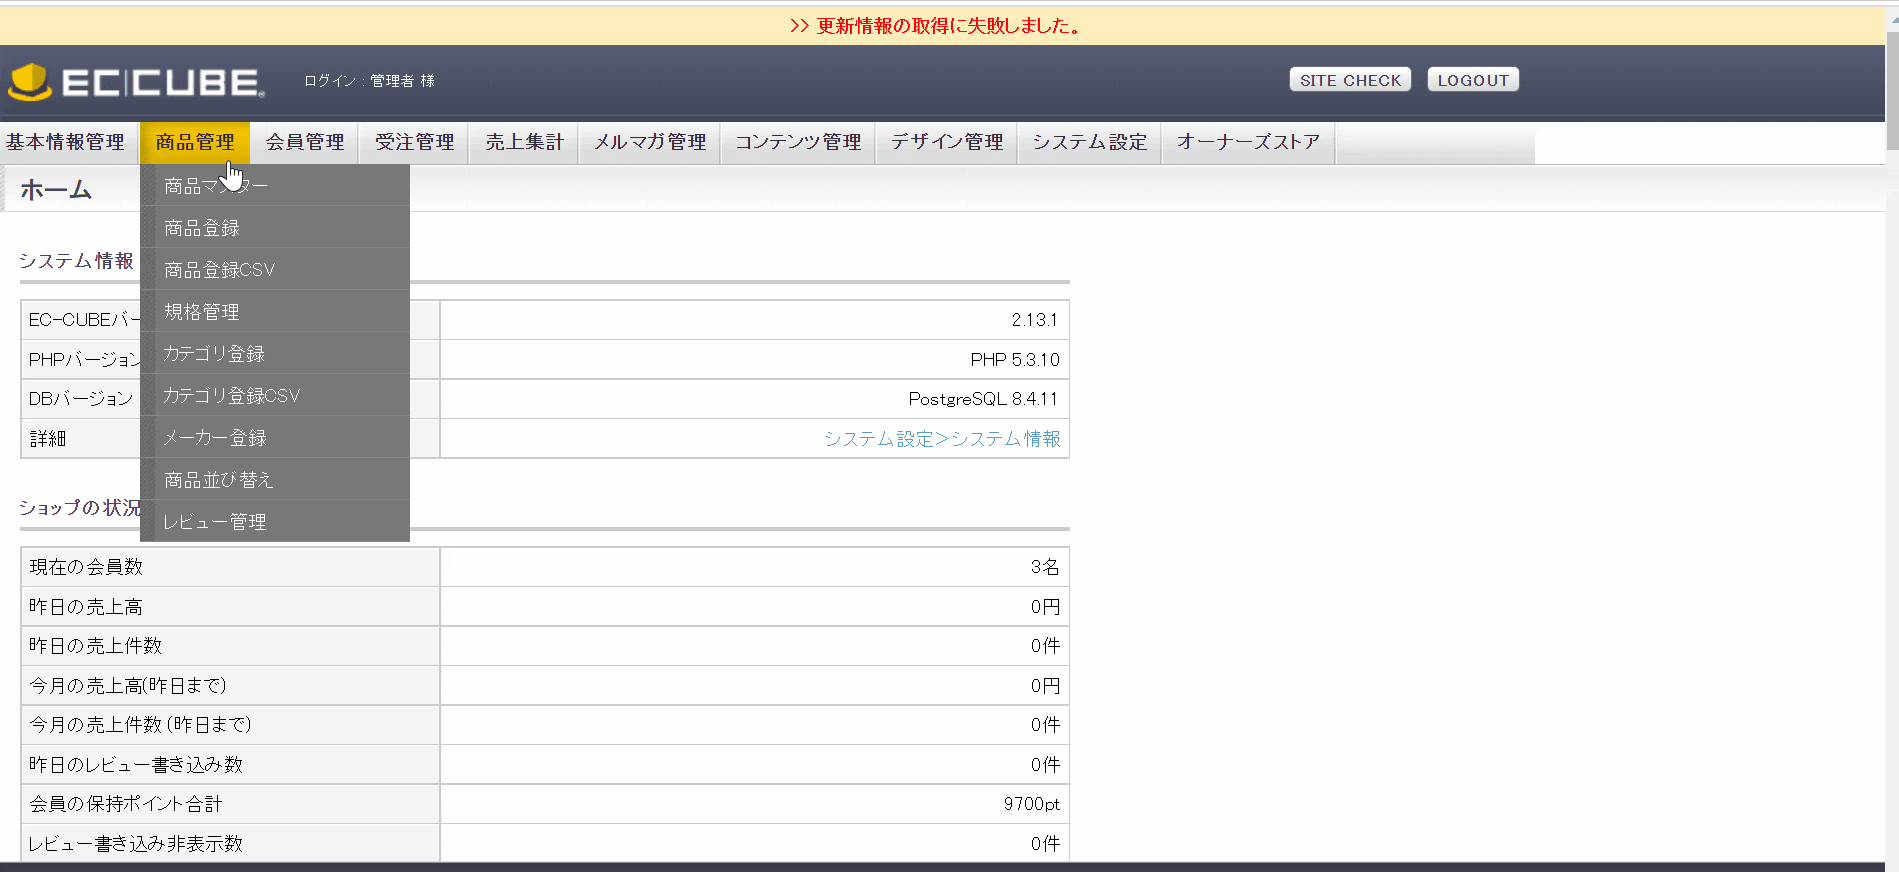Choose カテゴリ登録 in product menu
The width and height of the screenshot is (1899, 872).
click(x=214, y=354)
